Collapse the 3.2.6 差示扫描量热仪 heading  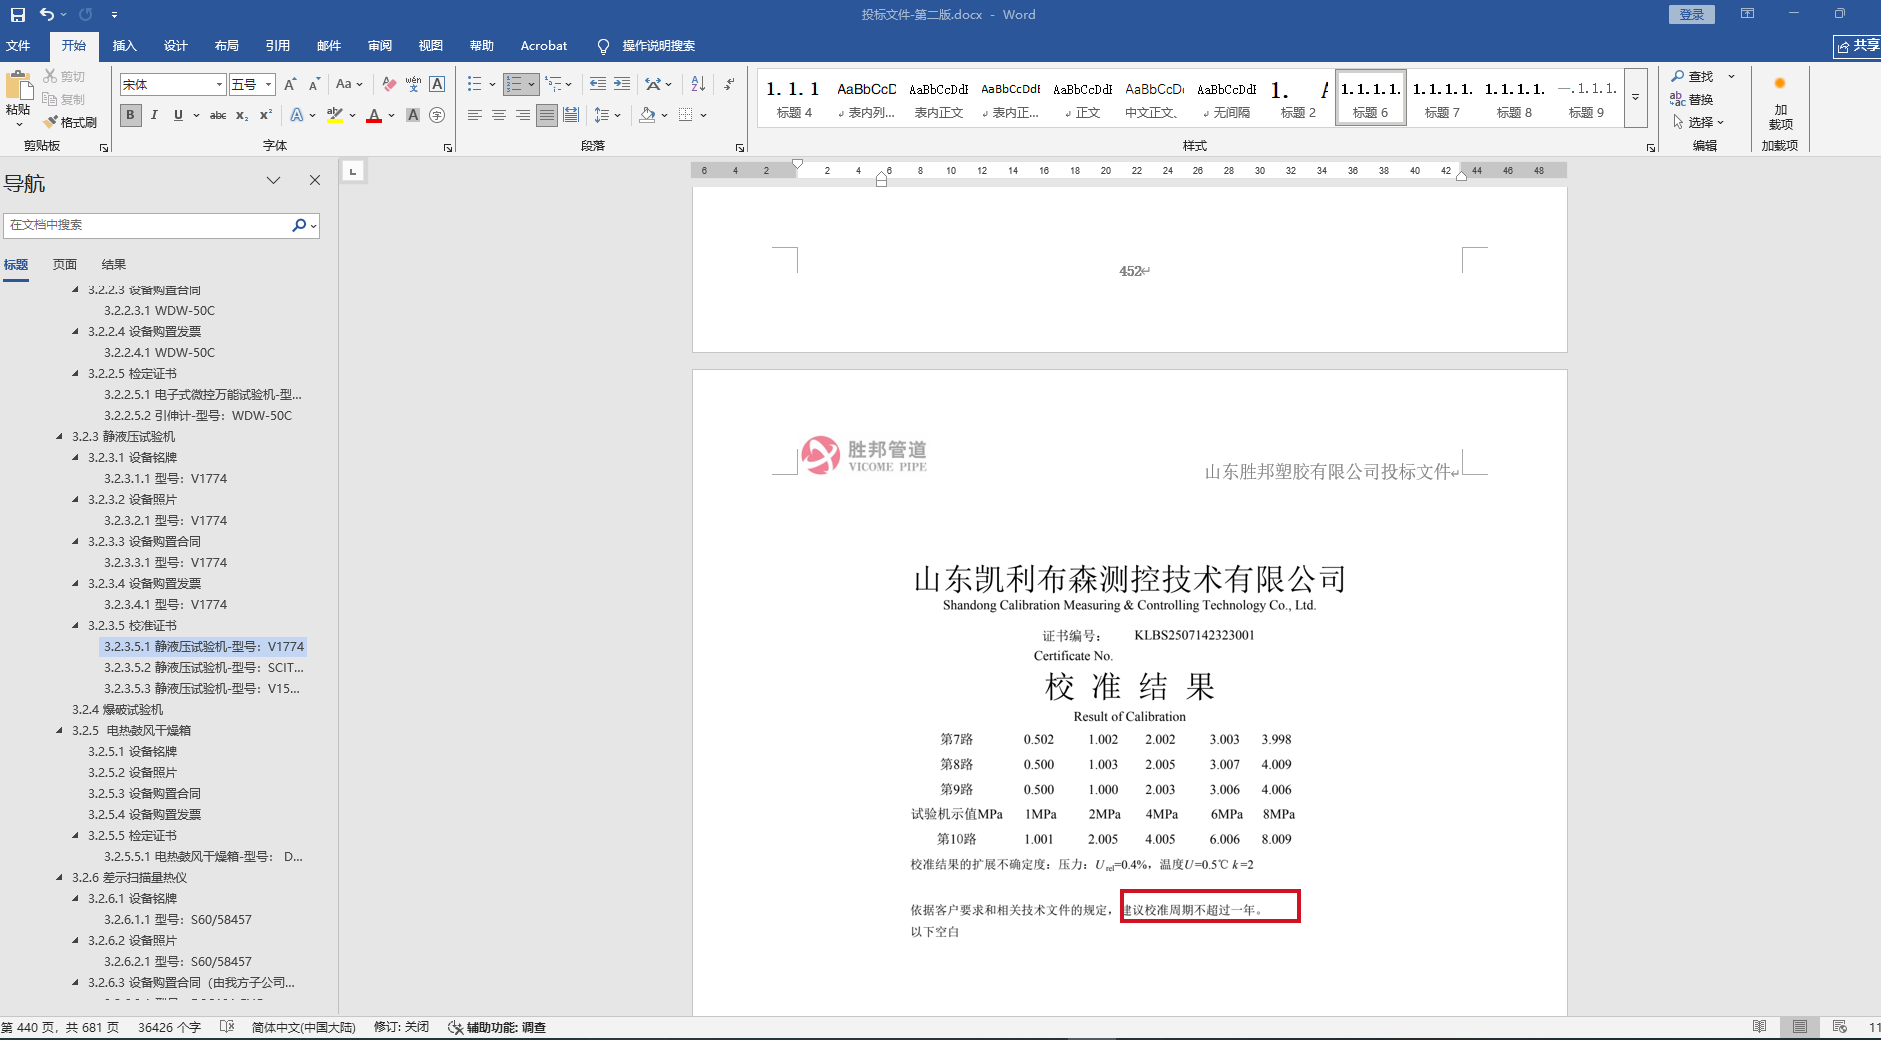point(60,877)
